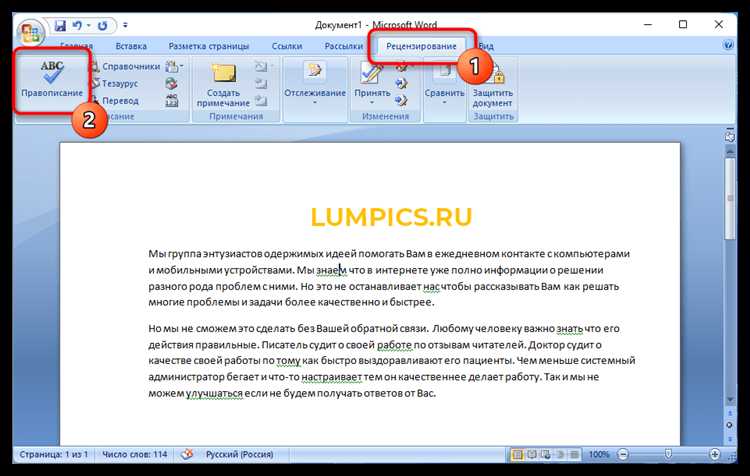The width and height of the screenshot is (750, 476).
Task: Switch to Web Layout view button
Action: coord(546,454)
